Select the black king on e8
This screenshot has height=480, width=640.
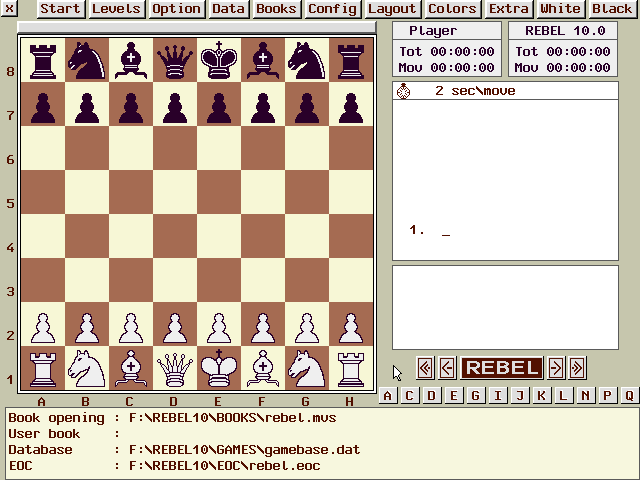click(x=219, y=60)
